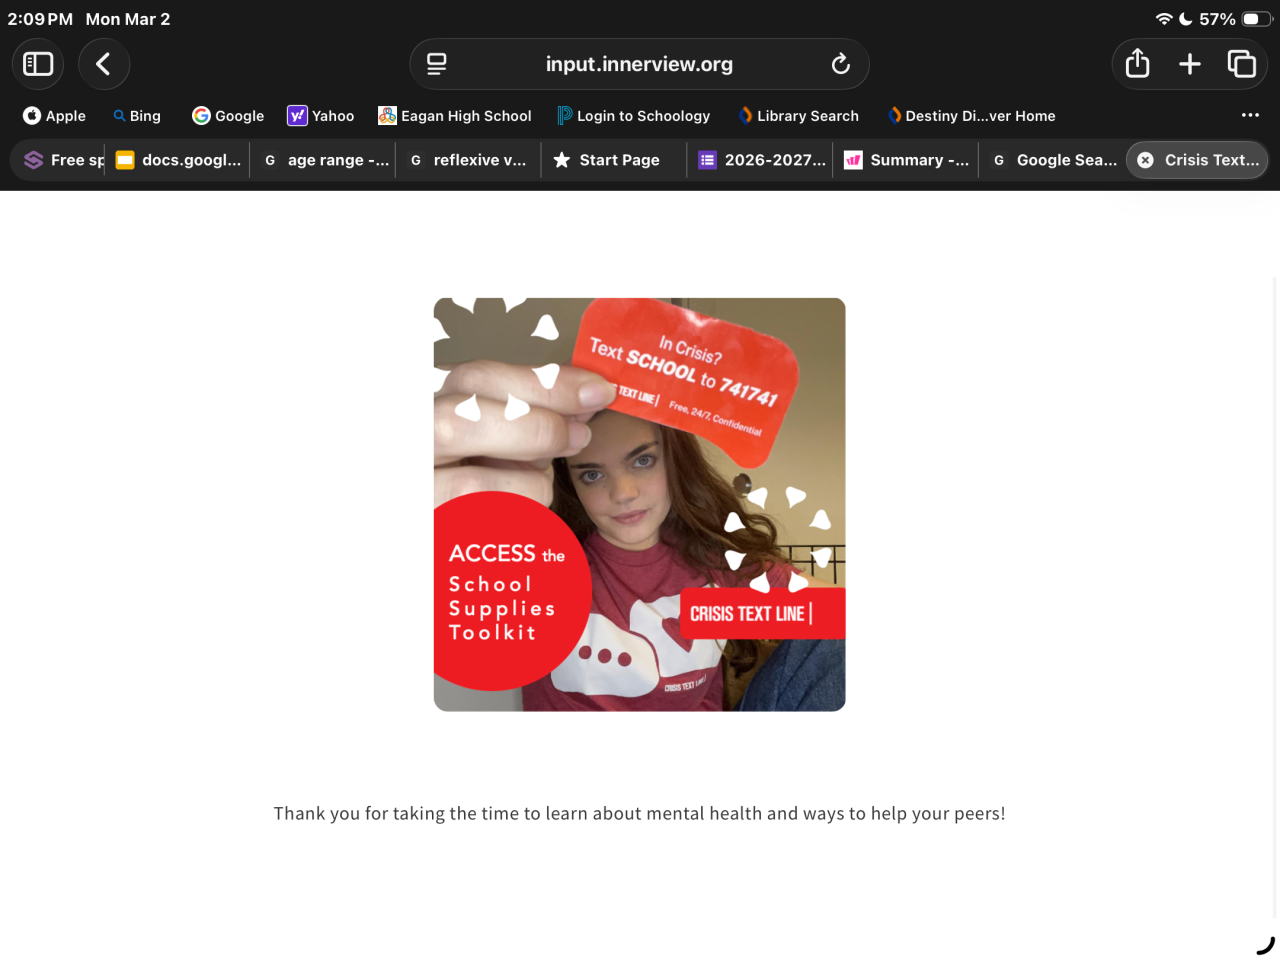
Task: Click the thank you message text
Action: click(x=640, y=814)
